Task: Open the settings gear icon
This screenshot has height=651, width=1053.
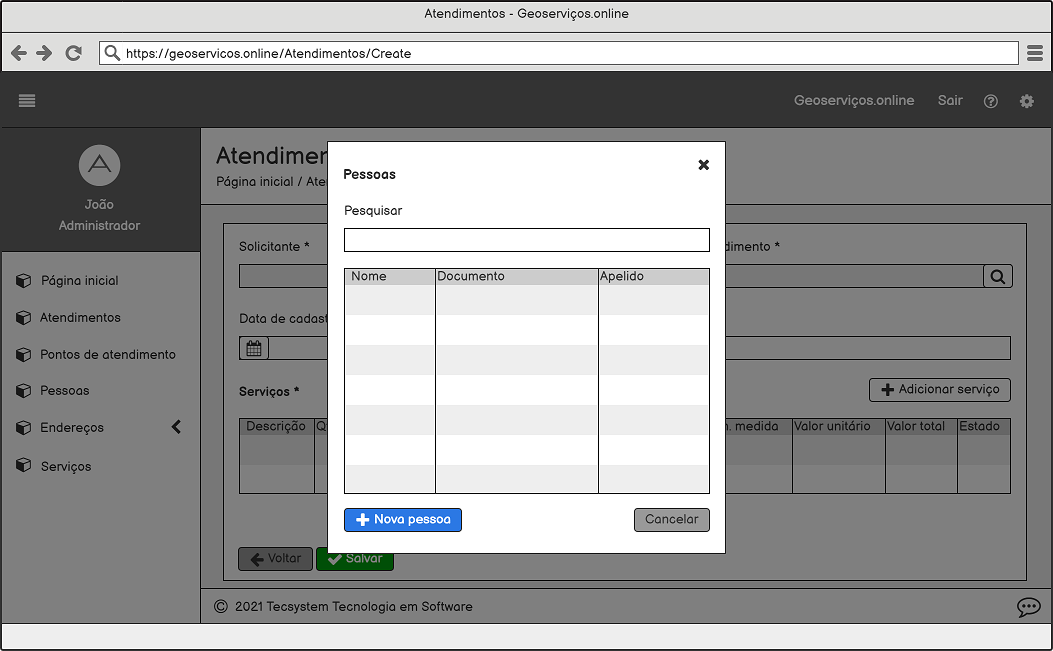Action: click(x=1026, y=101)
